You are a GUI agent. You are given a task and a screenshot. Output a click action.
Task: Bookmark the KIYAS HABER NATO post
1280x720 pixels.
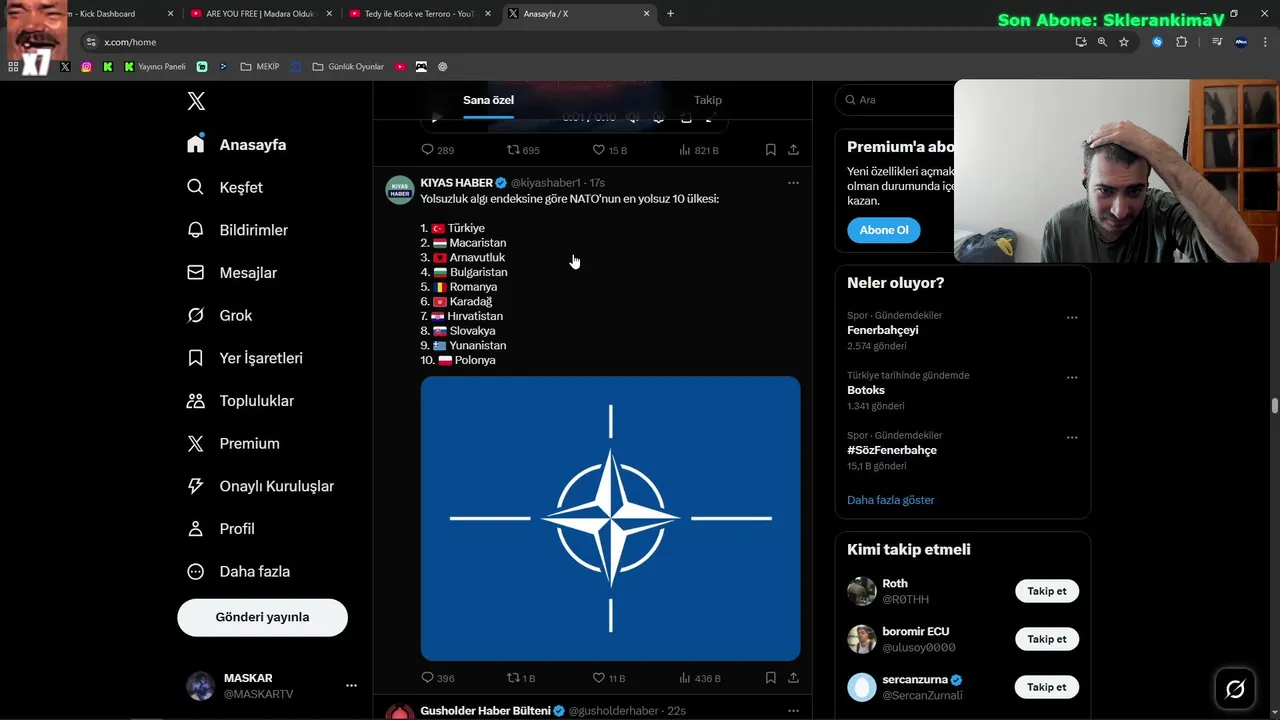[x=770, y=678]
